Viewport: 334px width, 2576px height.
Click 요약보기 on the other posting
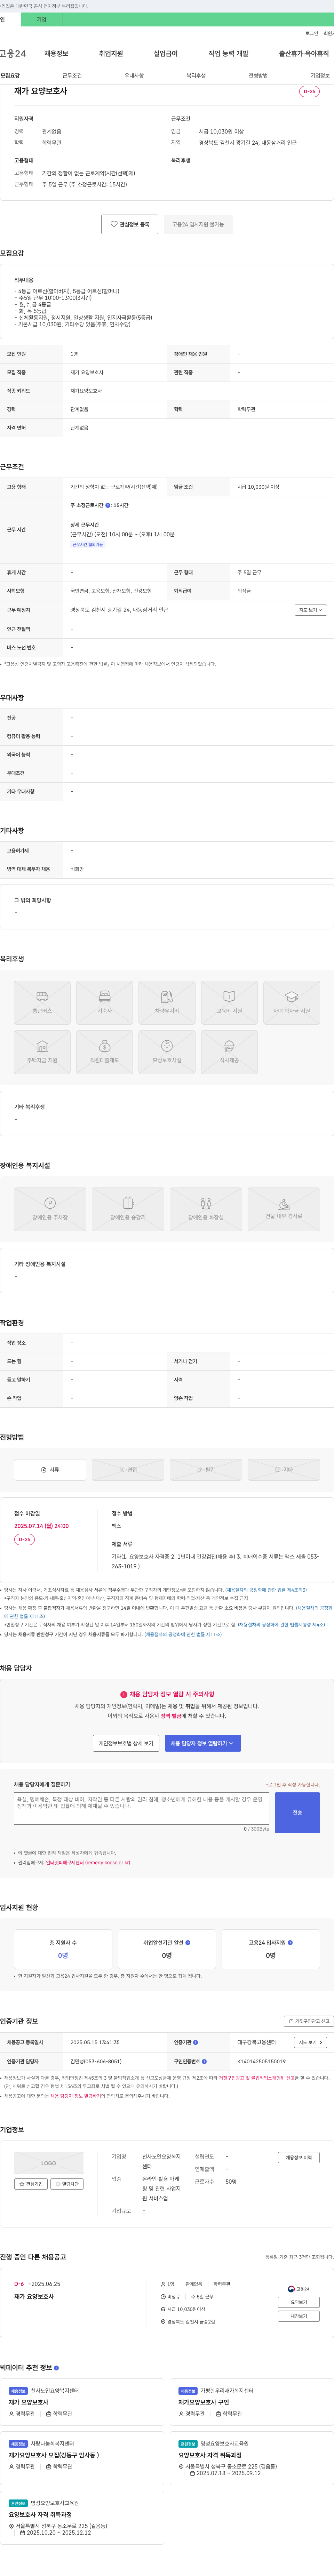pyautogui.click(x=299, y=2302)
